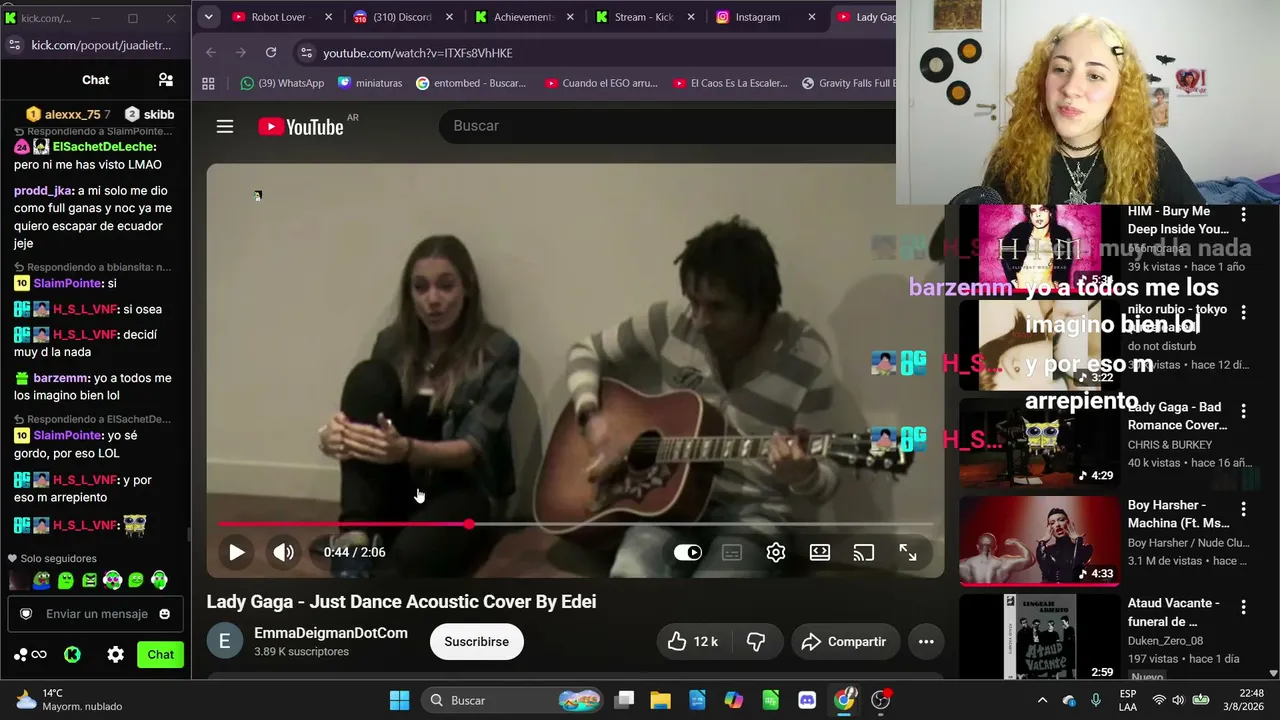Viewport: 1280px width, 720px height.
Task: Open Discord from taskbar
Action: [x=807, y=700]
